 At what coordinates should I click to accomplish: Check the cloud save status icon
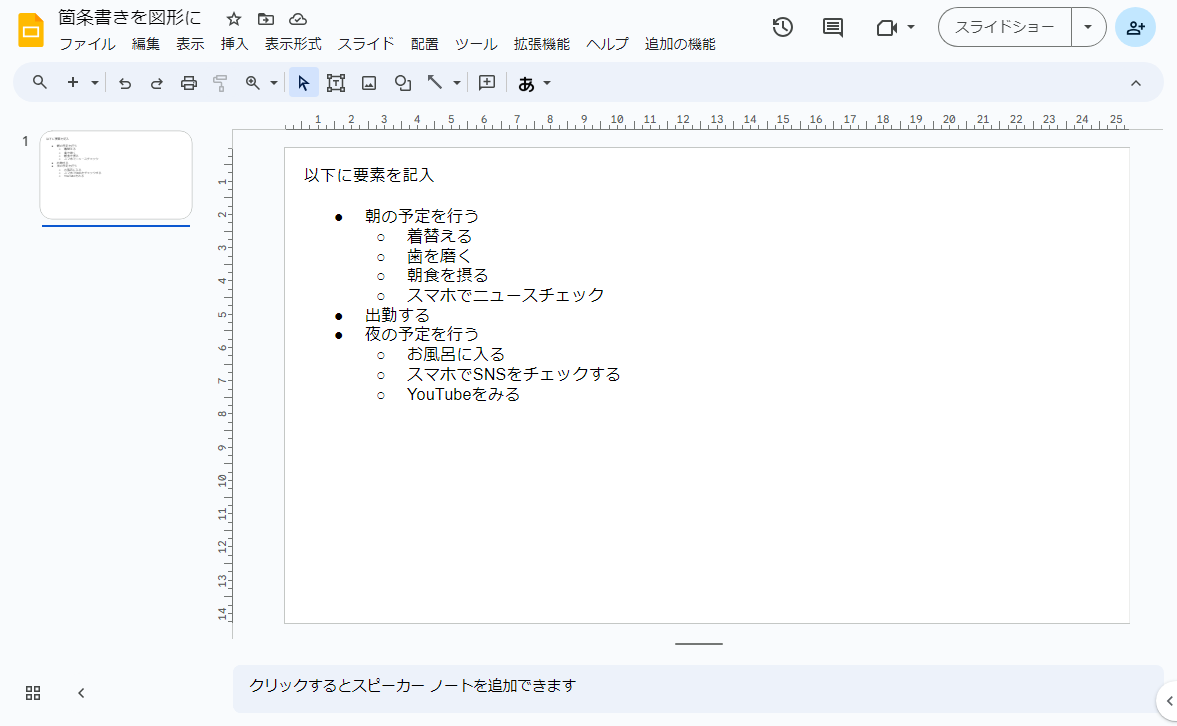[298, 19]
